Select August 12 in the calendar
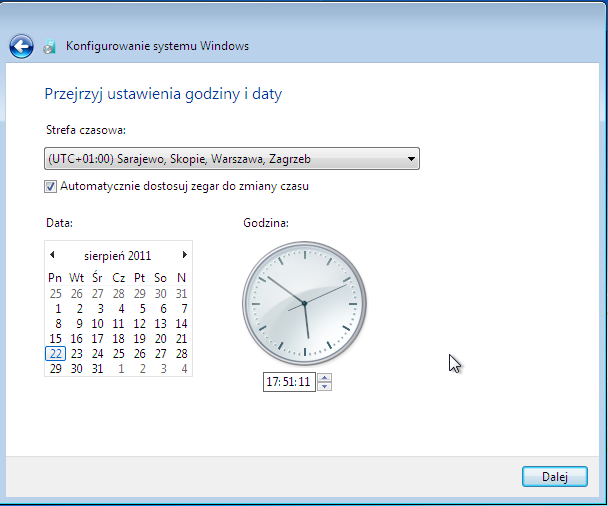This screenshot has height=506, width=608. (139, 324)
